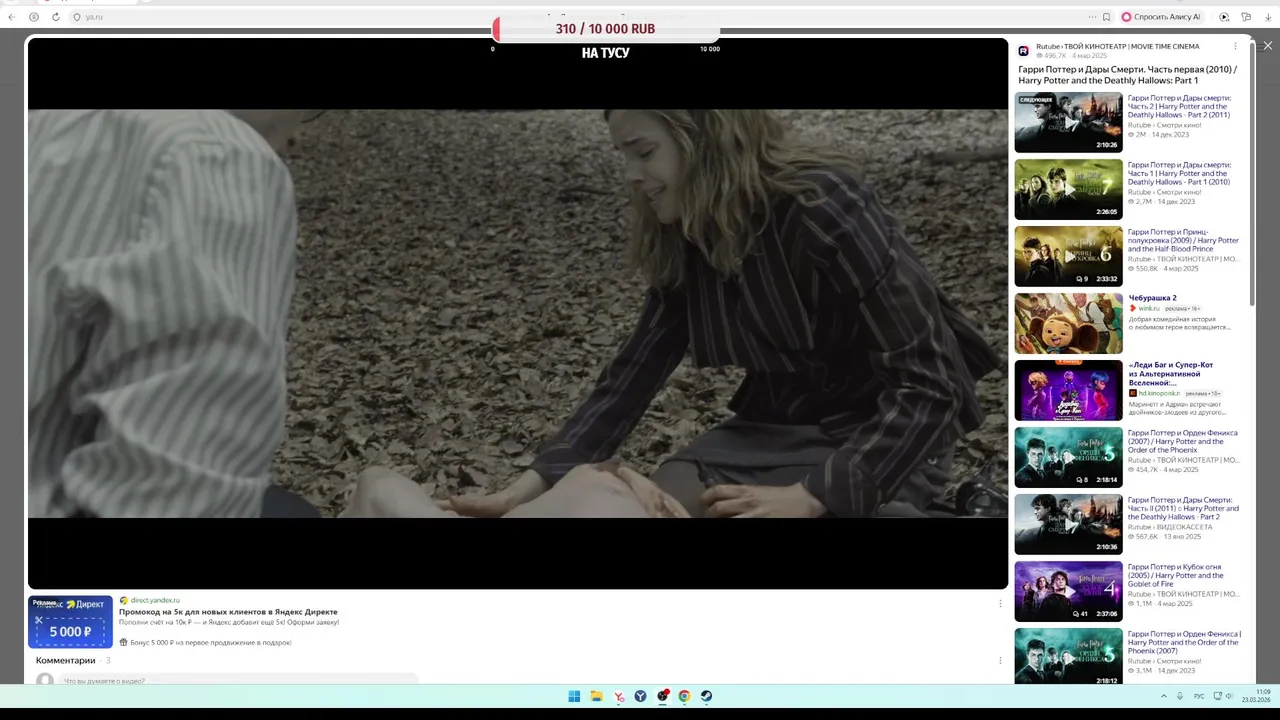Open the Direct ad's three-dot options menu
The image size is (1280, 720).
pos(1000,603)
